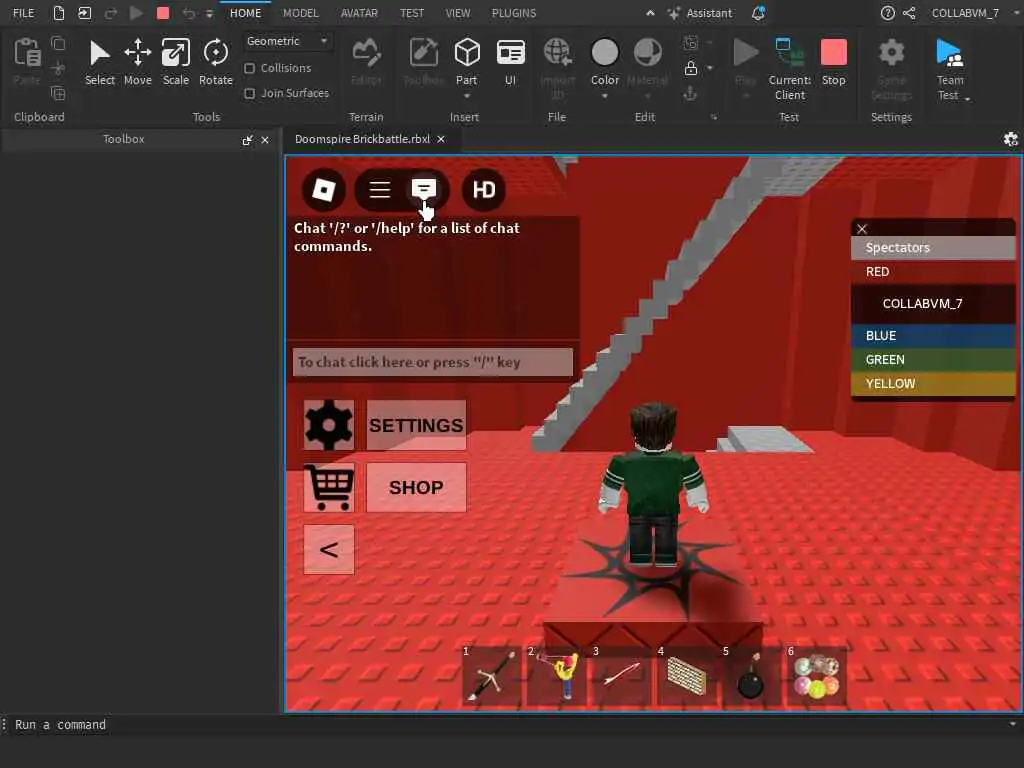Switch to the TEST tab
This screenshot has width=1024, height=768.
pyautogui.click(x=412, y=13)
